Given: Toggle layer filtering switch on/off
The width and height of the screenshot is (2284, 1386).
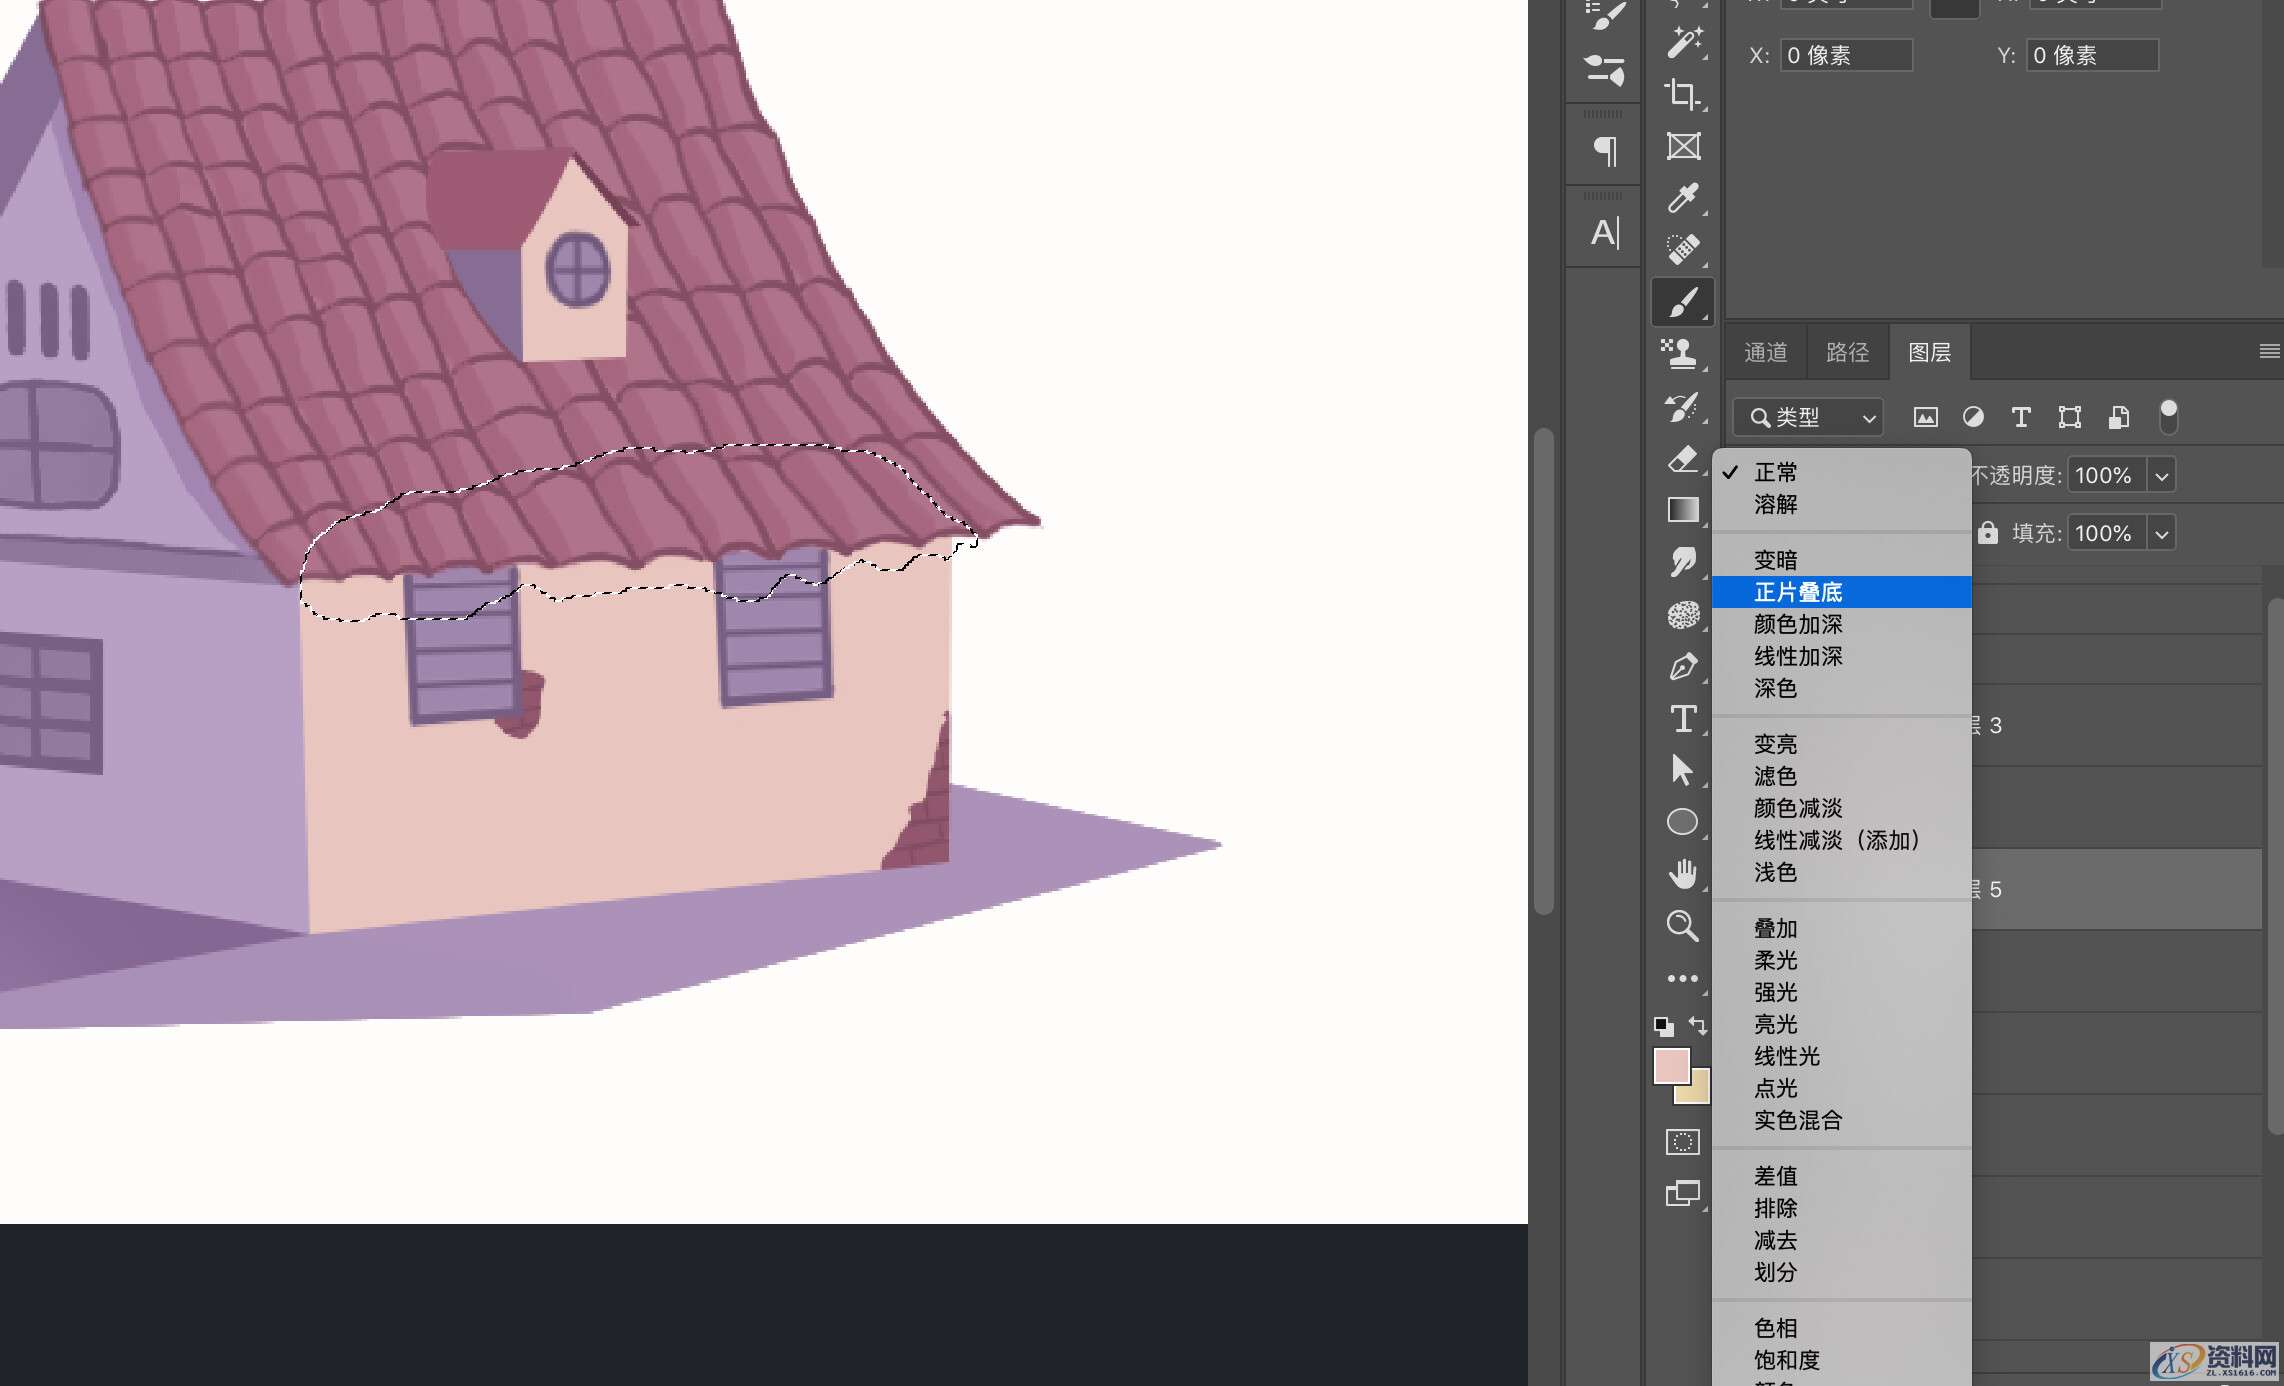Looking at the screenshot, I should (2168, 416).
